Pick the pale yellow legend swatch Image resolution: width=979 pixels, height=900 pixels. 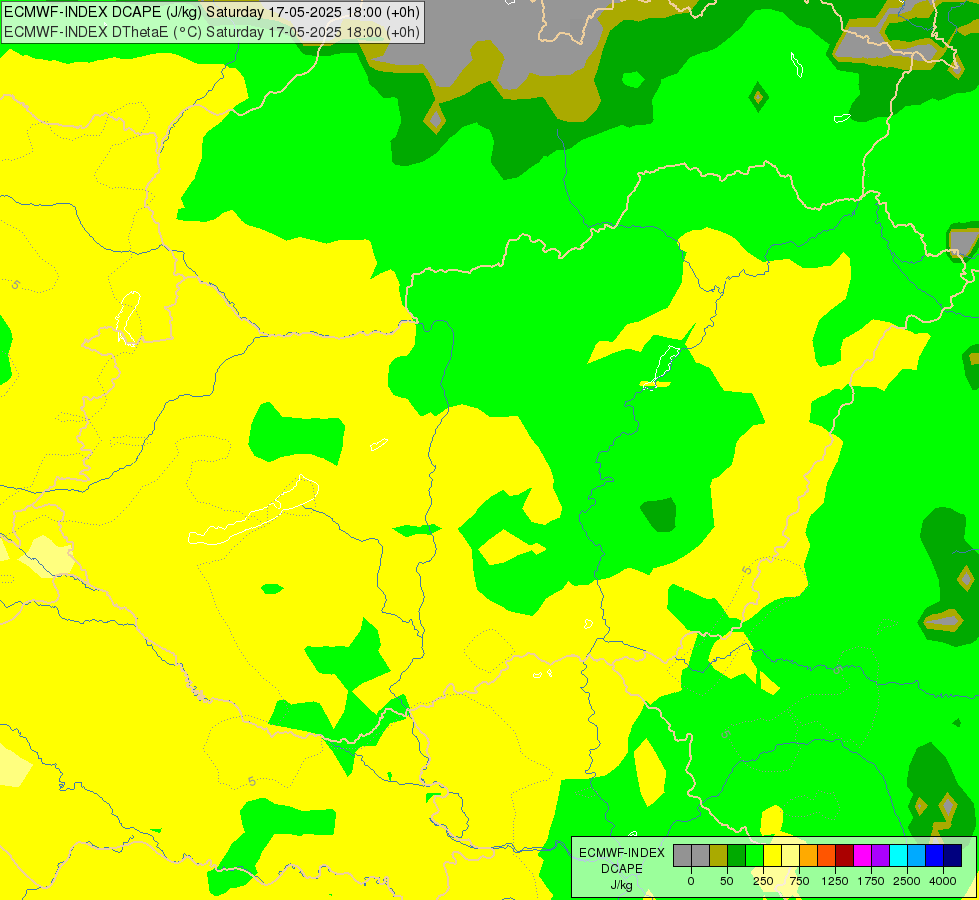click(x=790, y=855)
